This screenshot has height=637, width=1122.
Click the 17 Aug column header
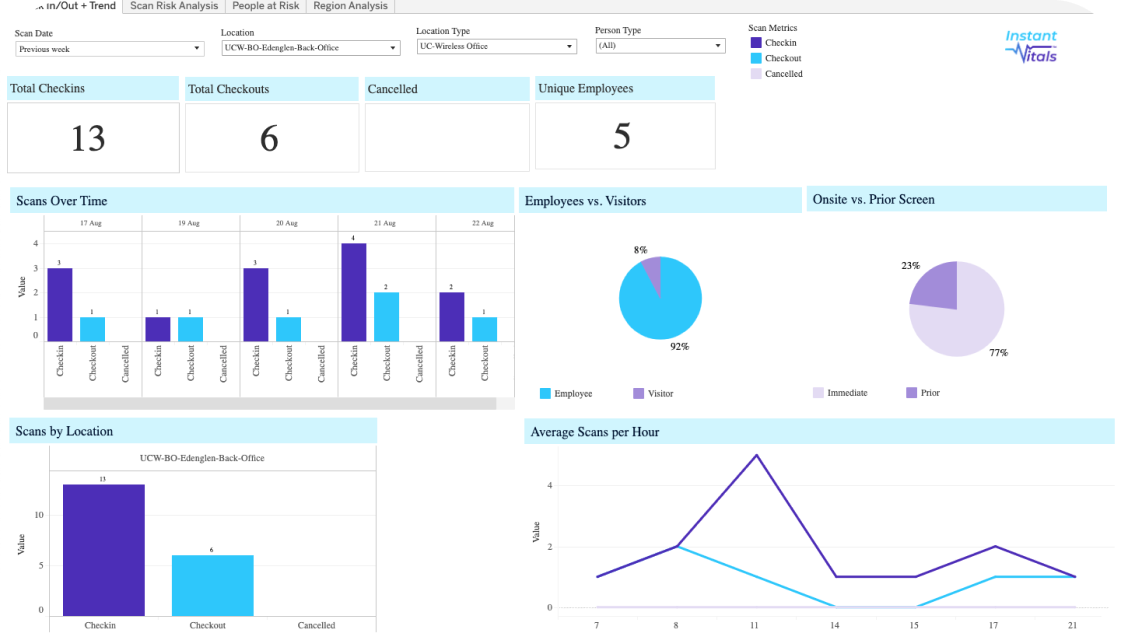(91, 223)
